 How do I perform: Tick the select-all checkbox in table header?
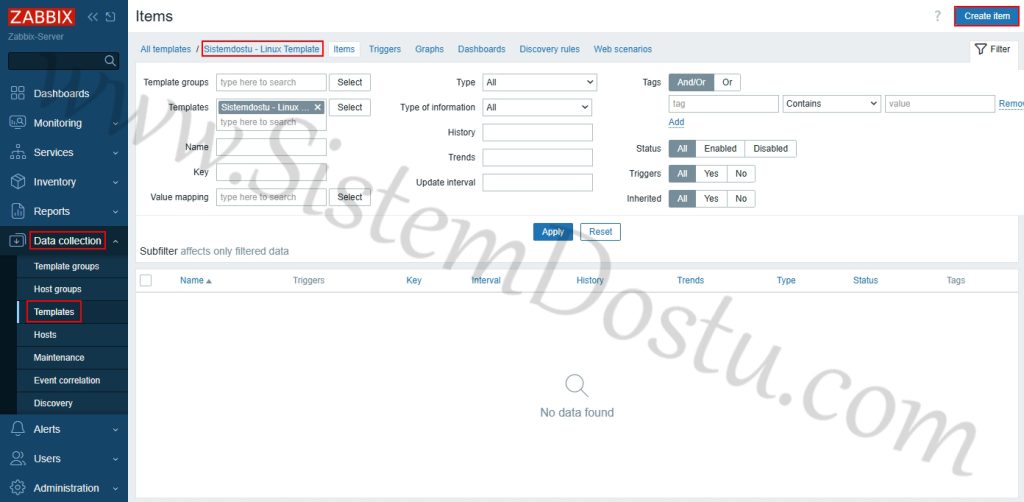(146, 280)
